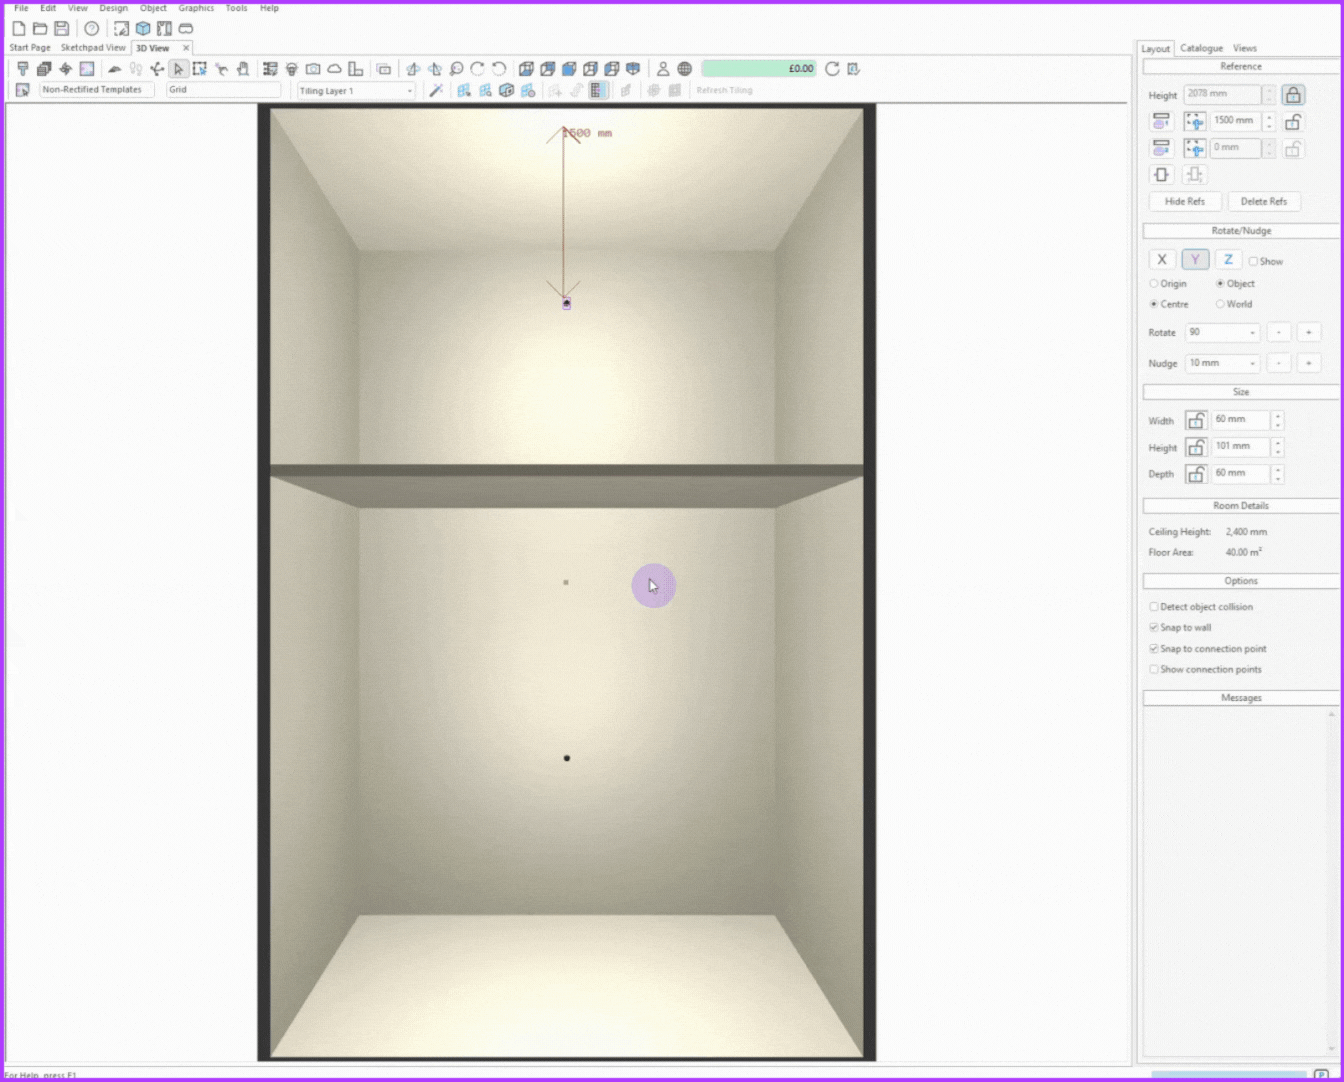
Task: Click the magic wand tiling icon
Action: point(436,90)
